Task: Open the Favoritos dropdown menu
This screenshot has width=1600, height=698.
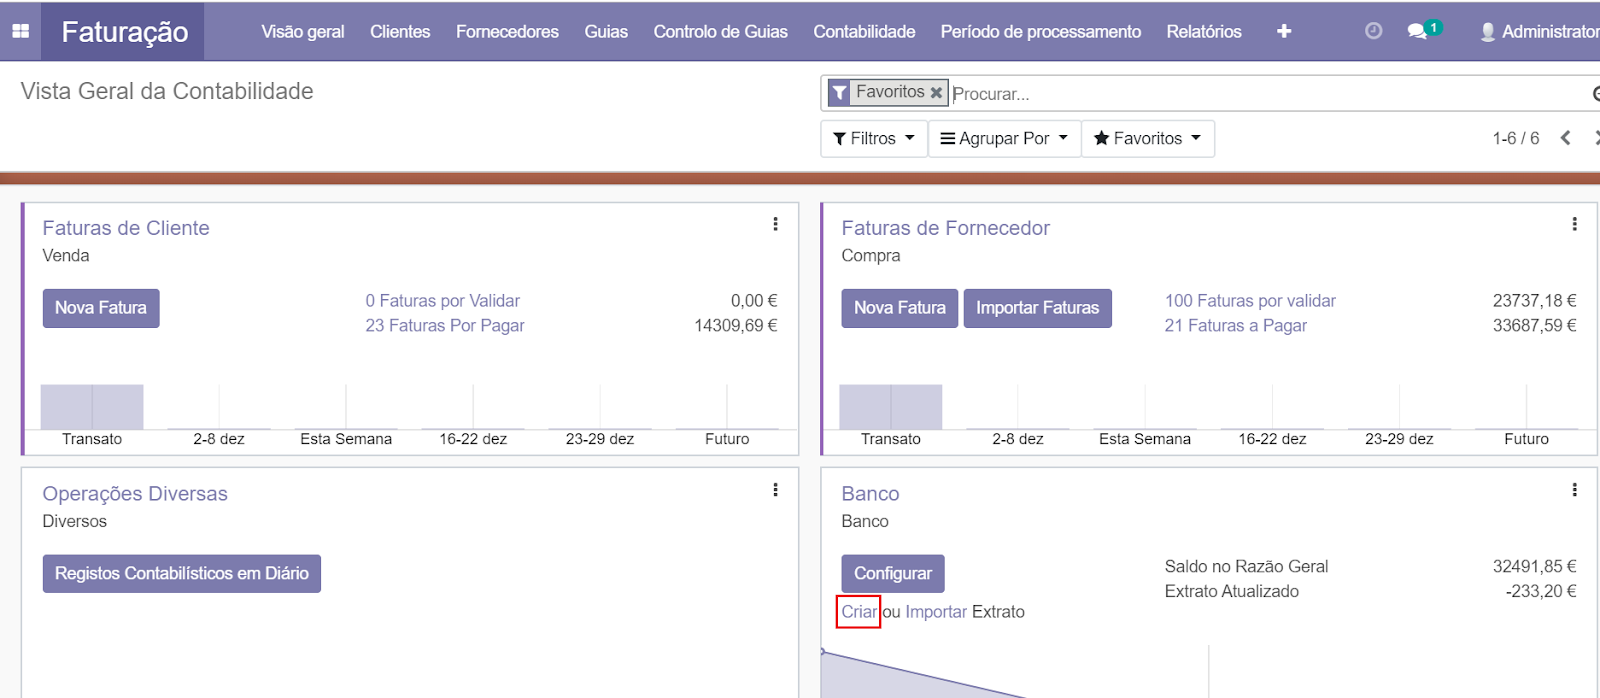Action: click(1147, 138)
